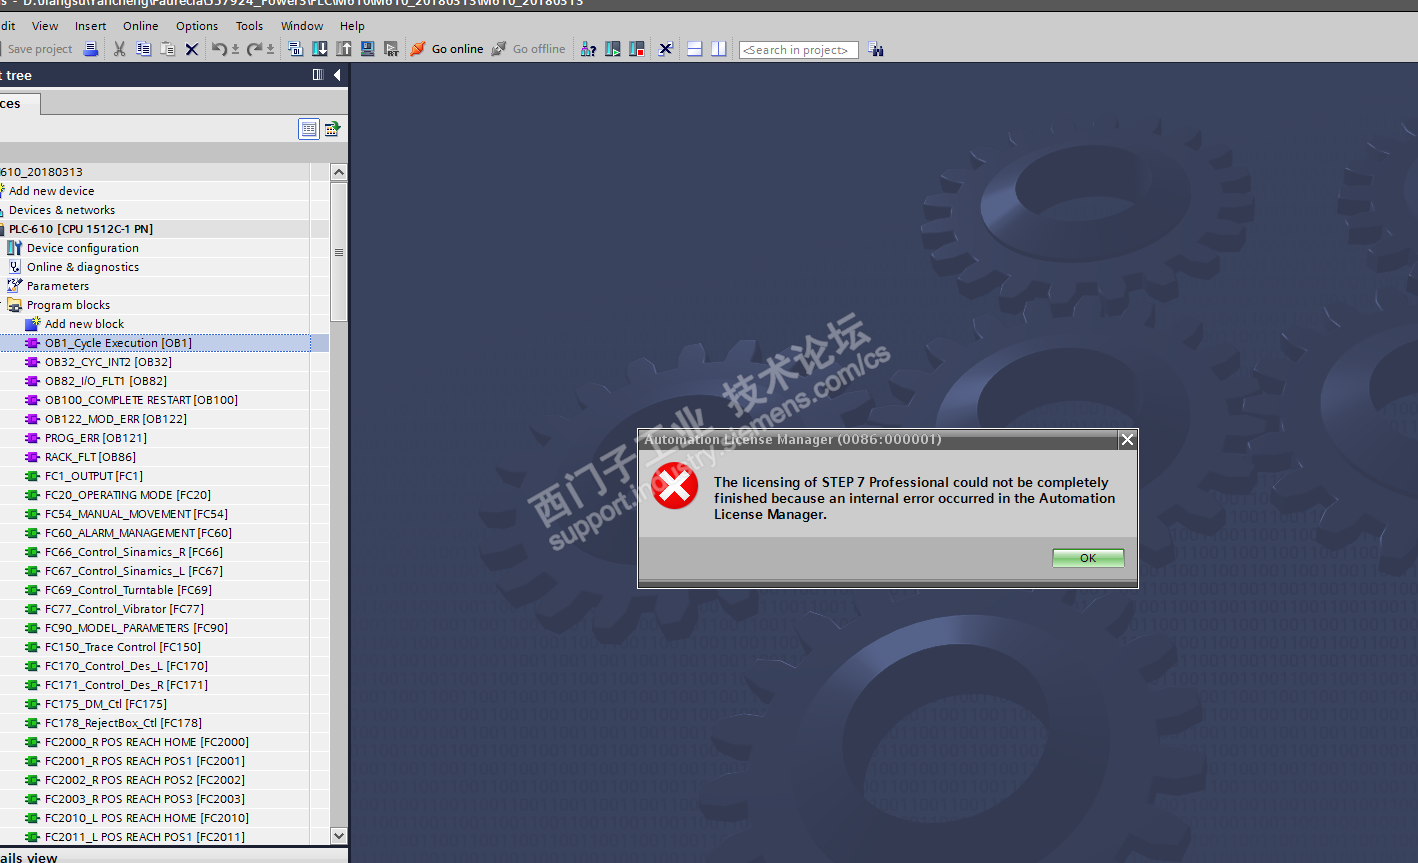Select PROG_ERR [OB121] block

[95, 438]
